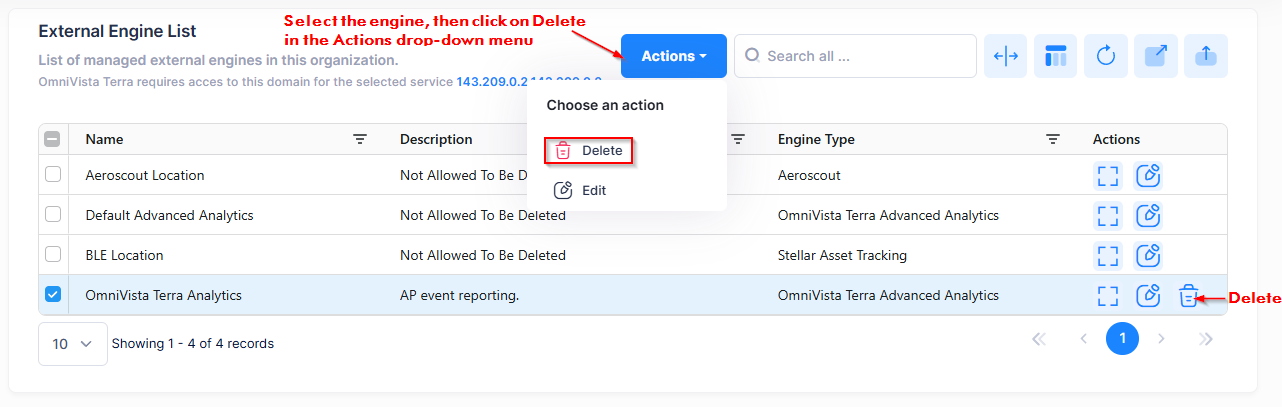Click the export upload icon
Image resolution: width=1282 pixels, height=407 pixels.
click(x=1206, y=56)
